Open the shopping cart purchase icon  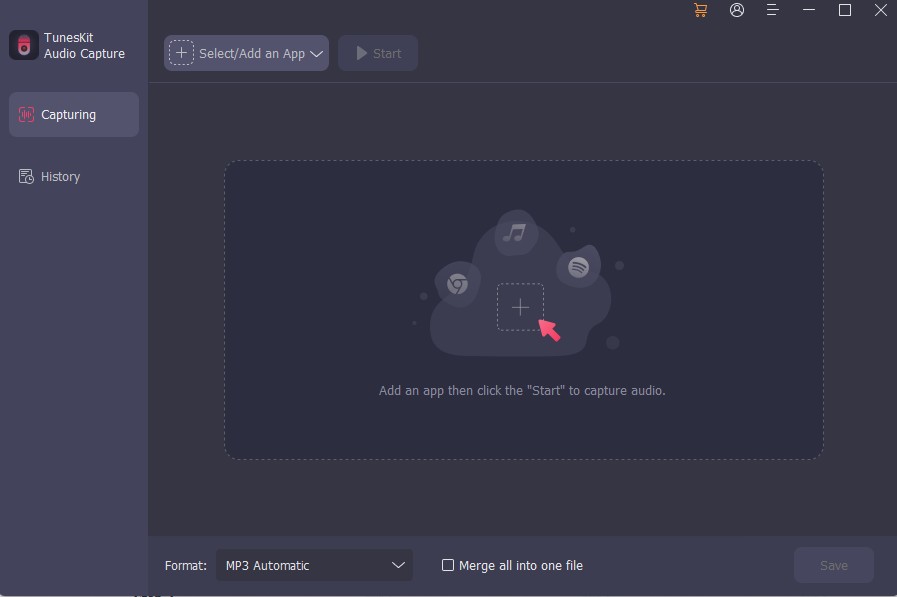pos(700,10)
